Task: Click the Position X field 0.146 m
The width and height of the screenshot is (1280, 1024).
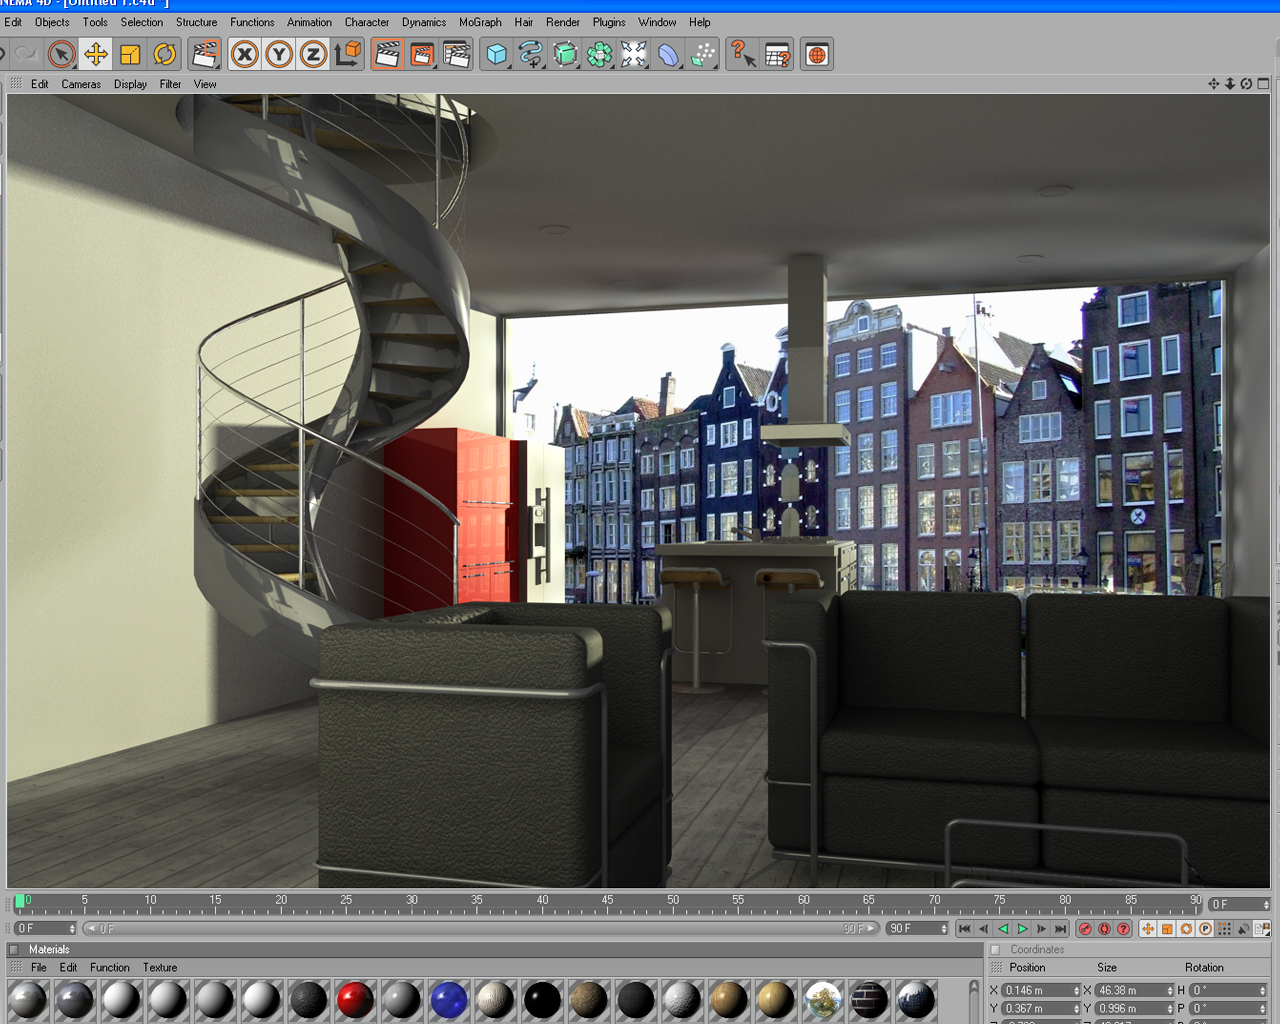Action: coord(1040,990)
